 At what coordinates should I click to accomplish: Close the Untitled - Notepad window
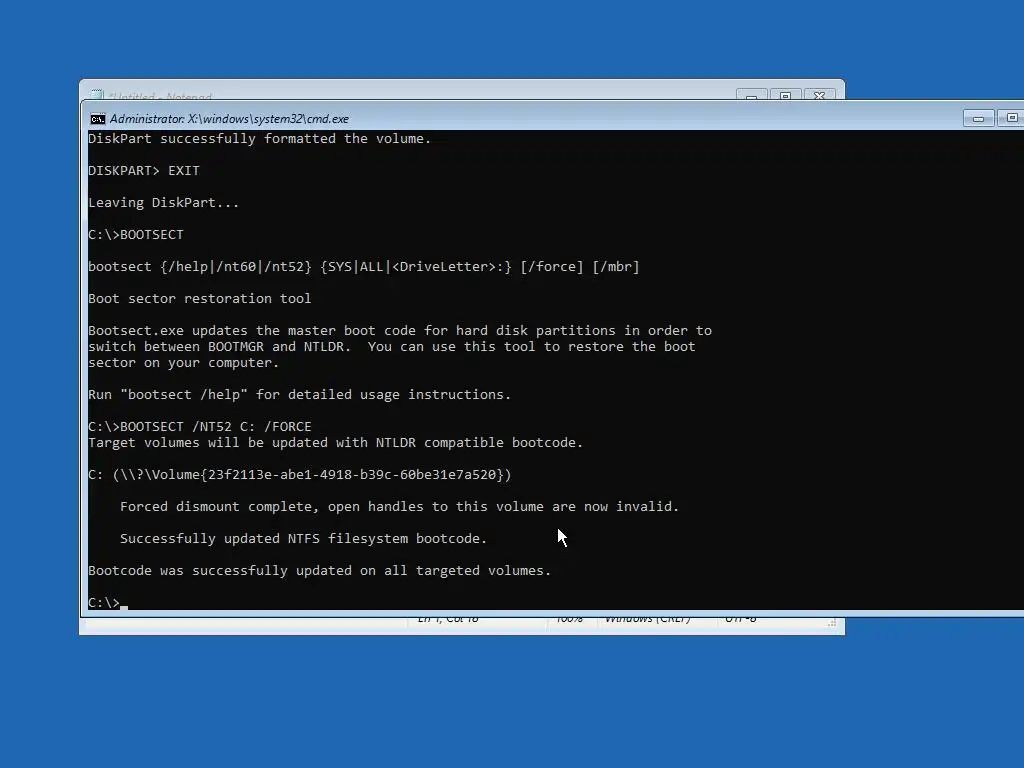click(820, 95)
